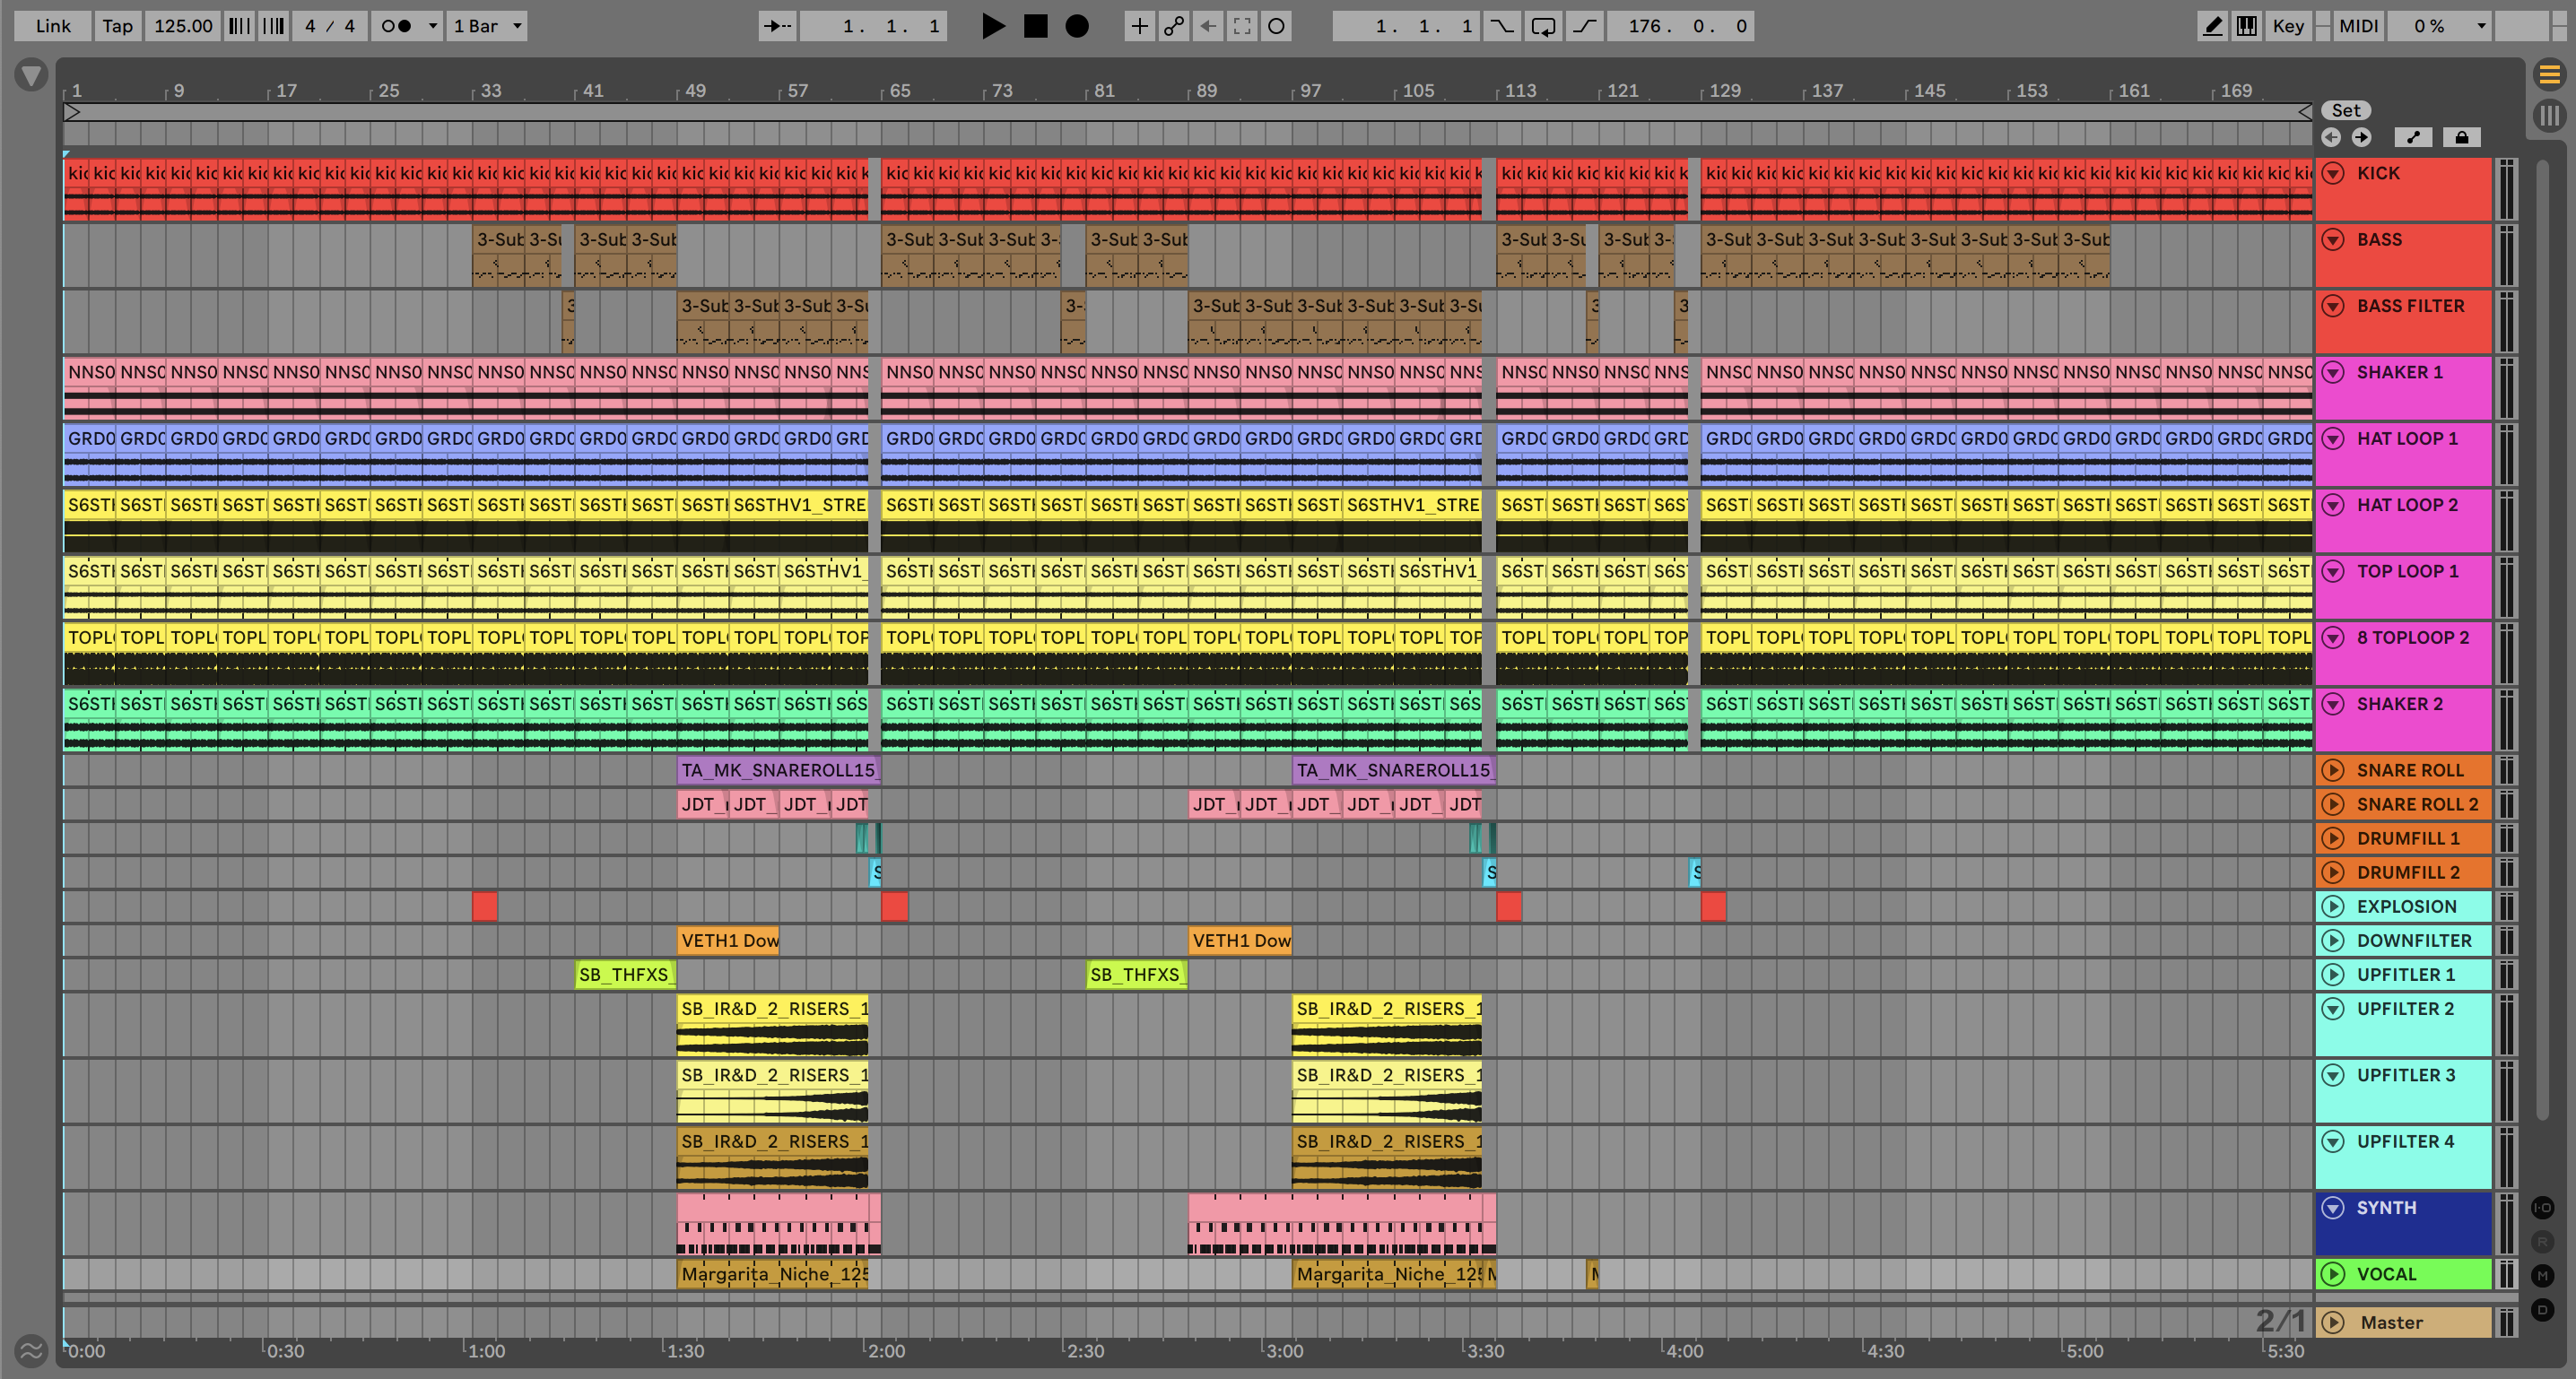
Task: Unfold the SNARE ROLL track
Action: 2333,770
